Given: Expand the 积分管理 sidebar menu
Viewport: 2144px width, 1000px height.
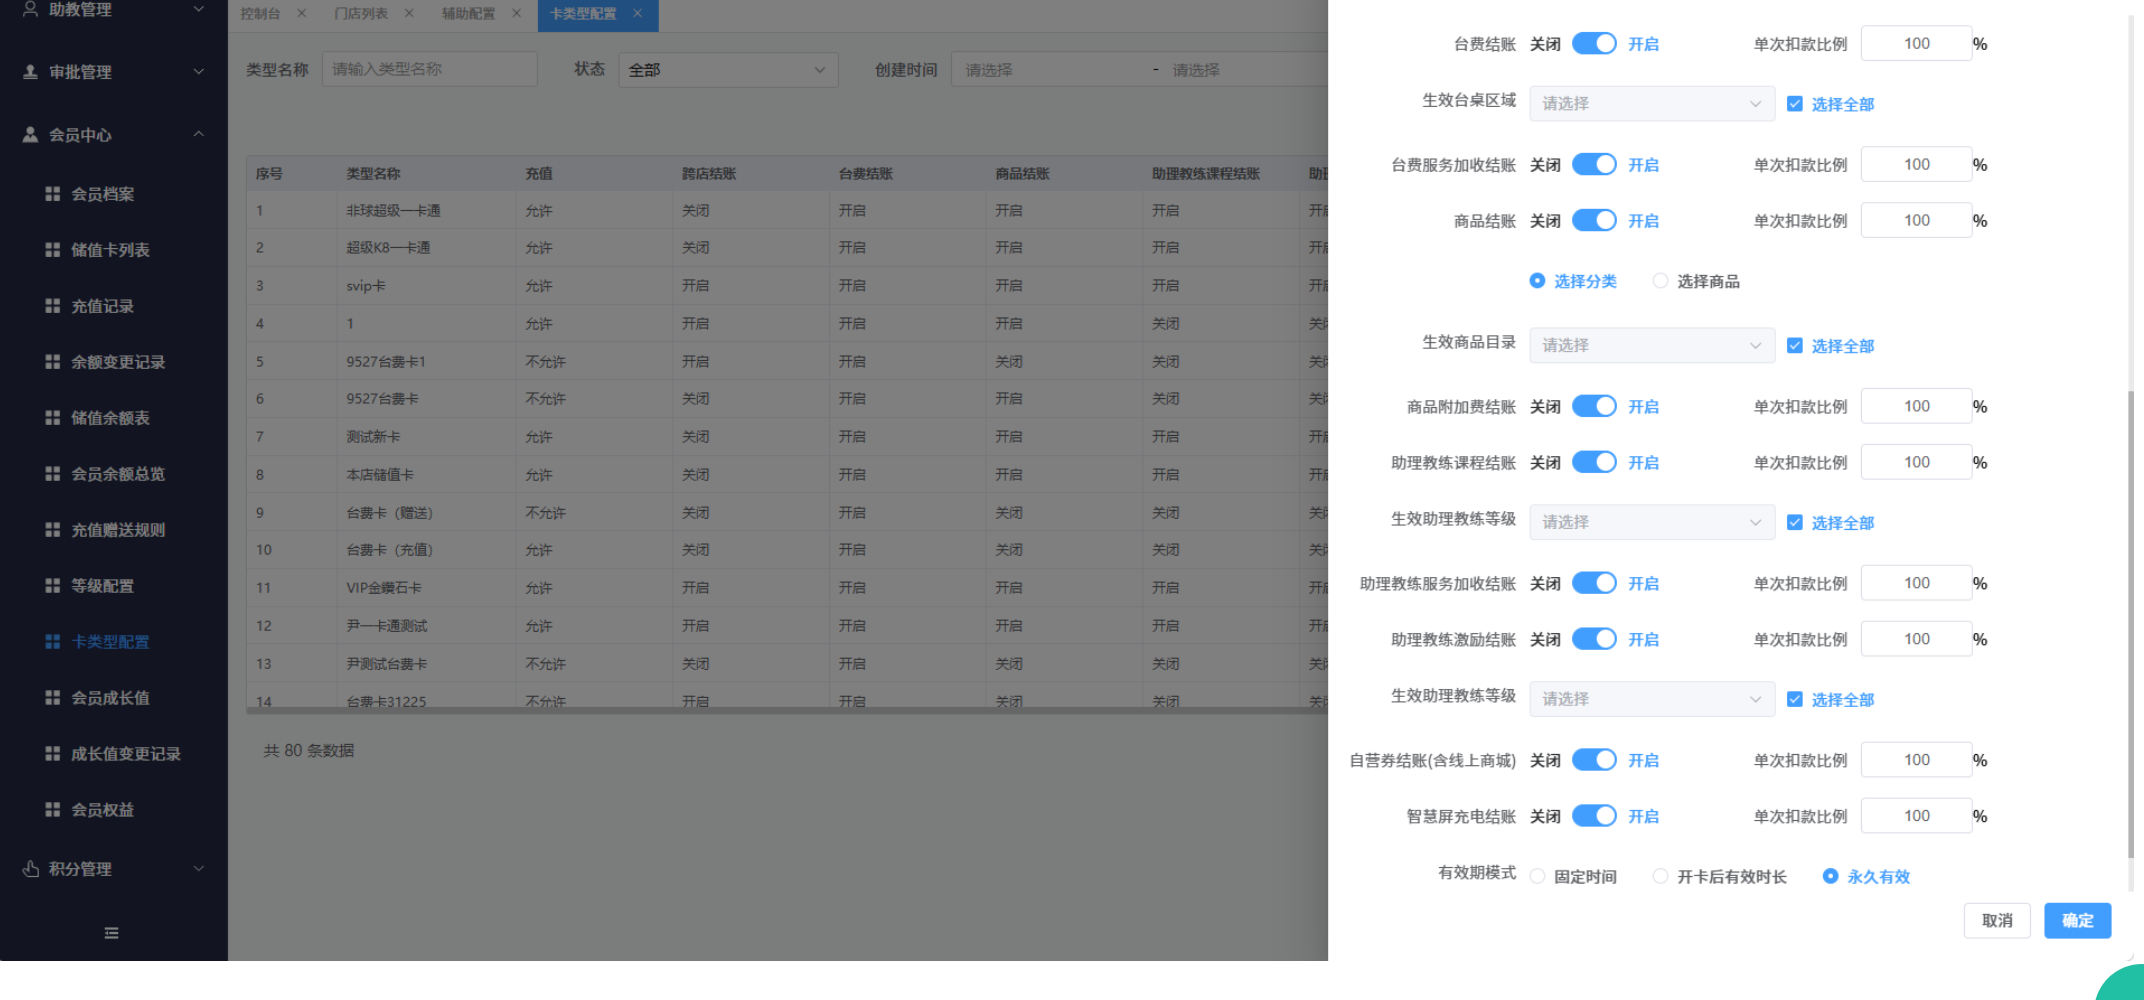Looking at the screenshot, I should coord(114,869).
